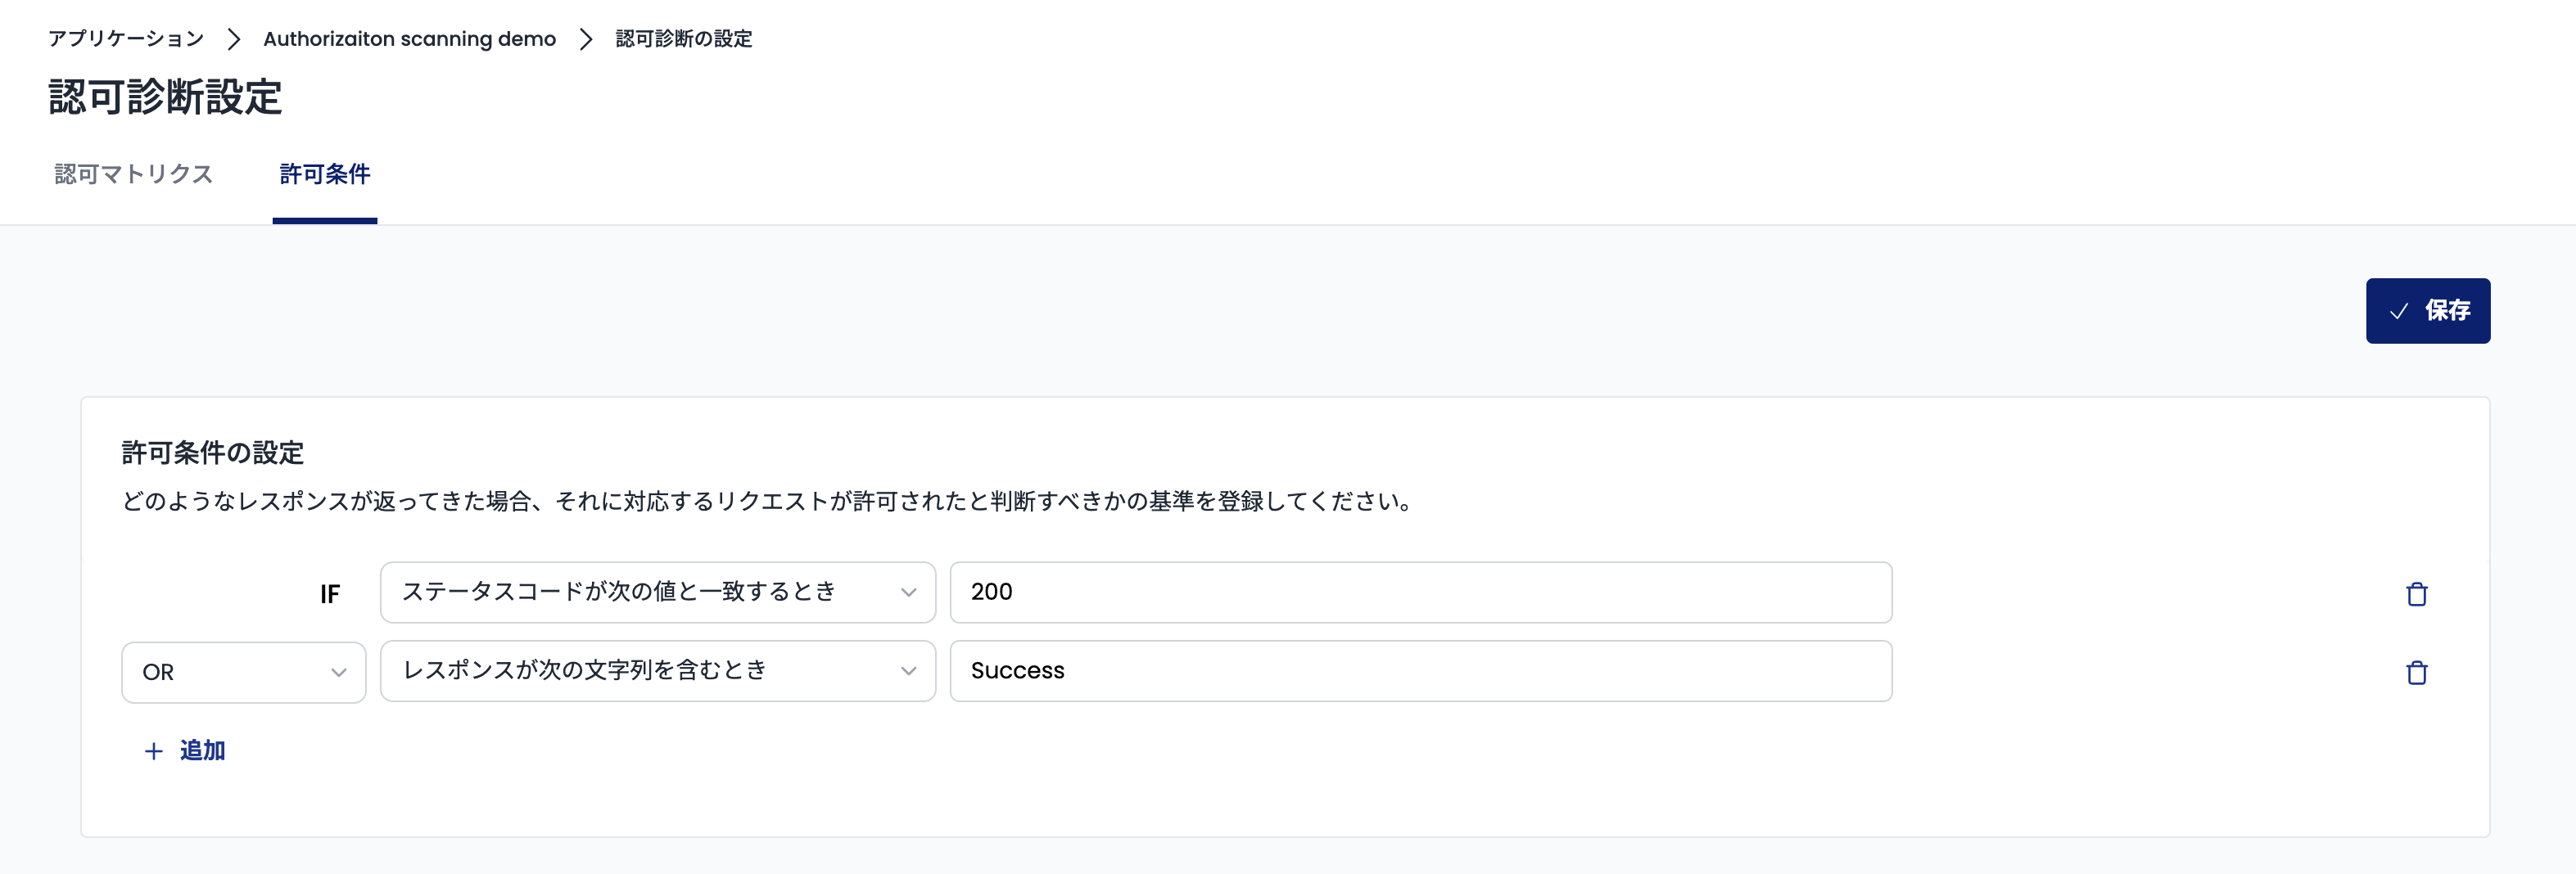The width and height of the screenshot is (2576, 874).
Task: Focus the input field containing 200
Action: pos(1420,592)
